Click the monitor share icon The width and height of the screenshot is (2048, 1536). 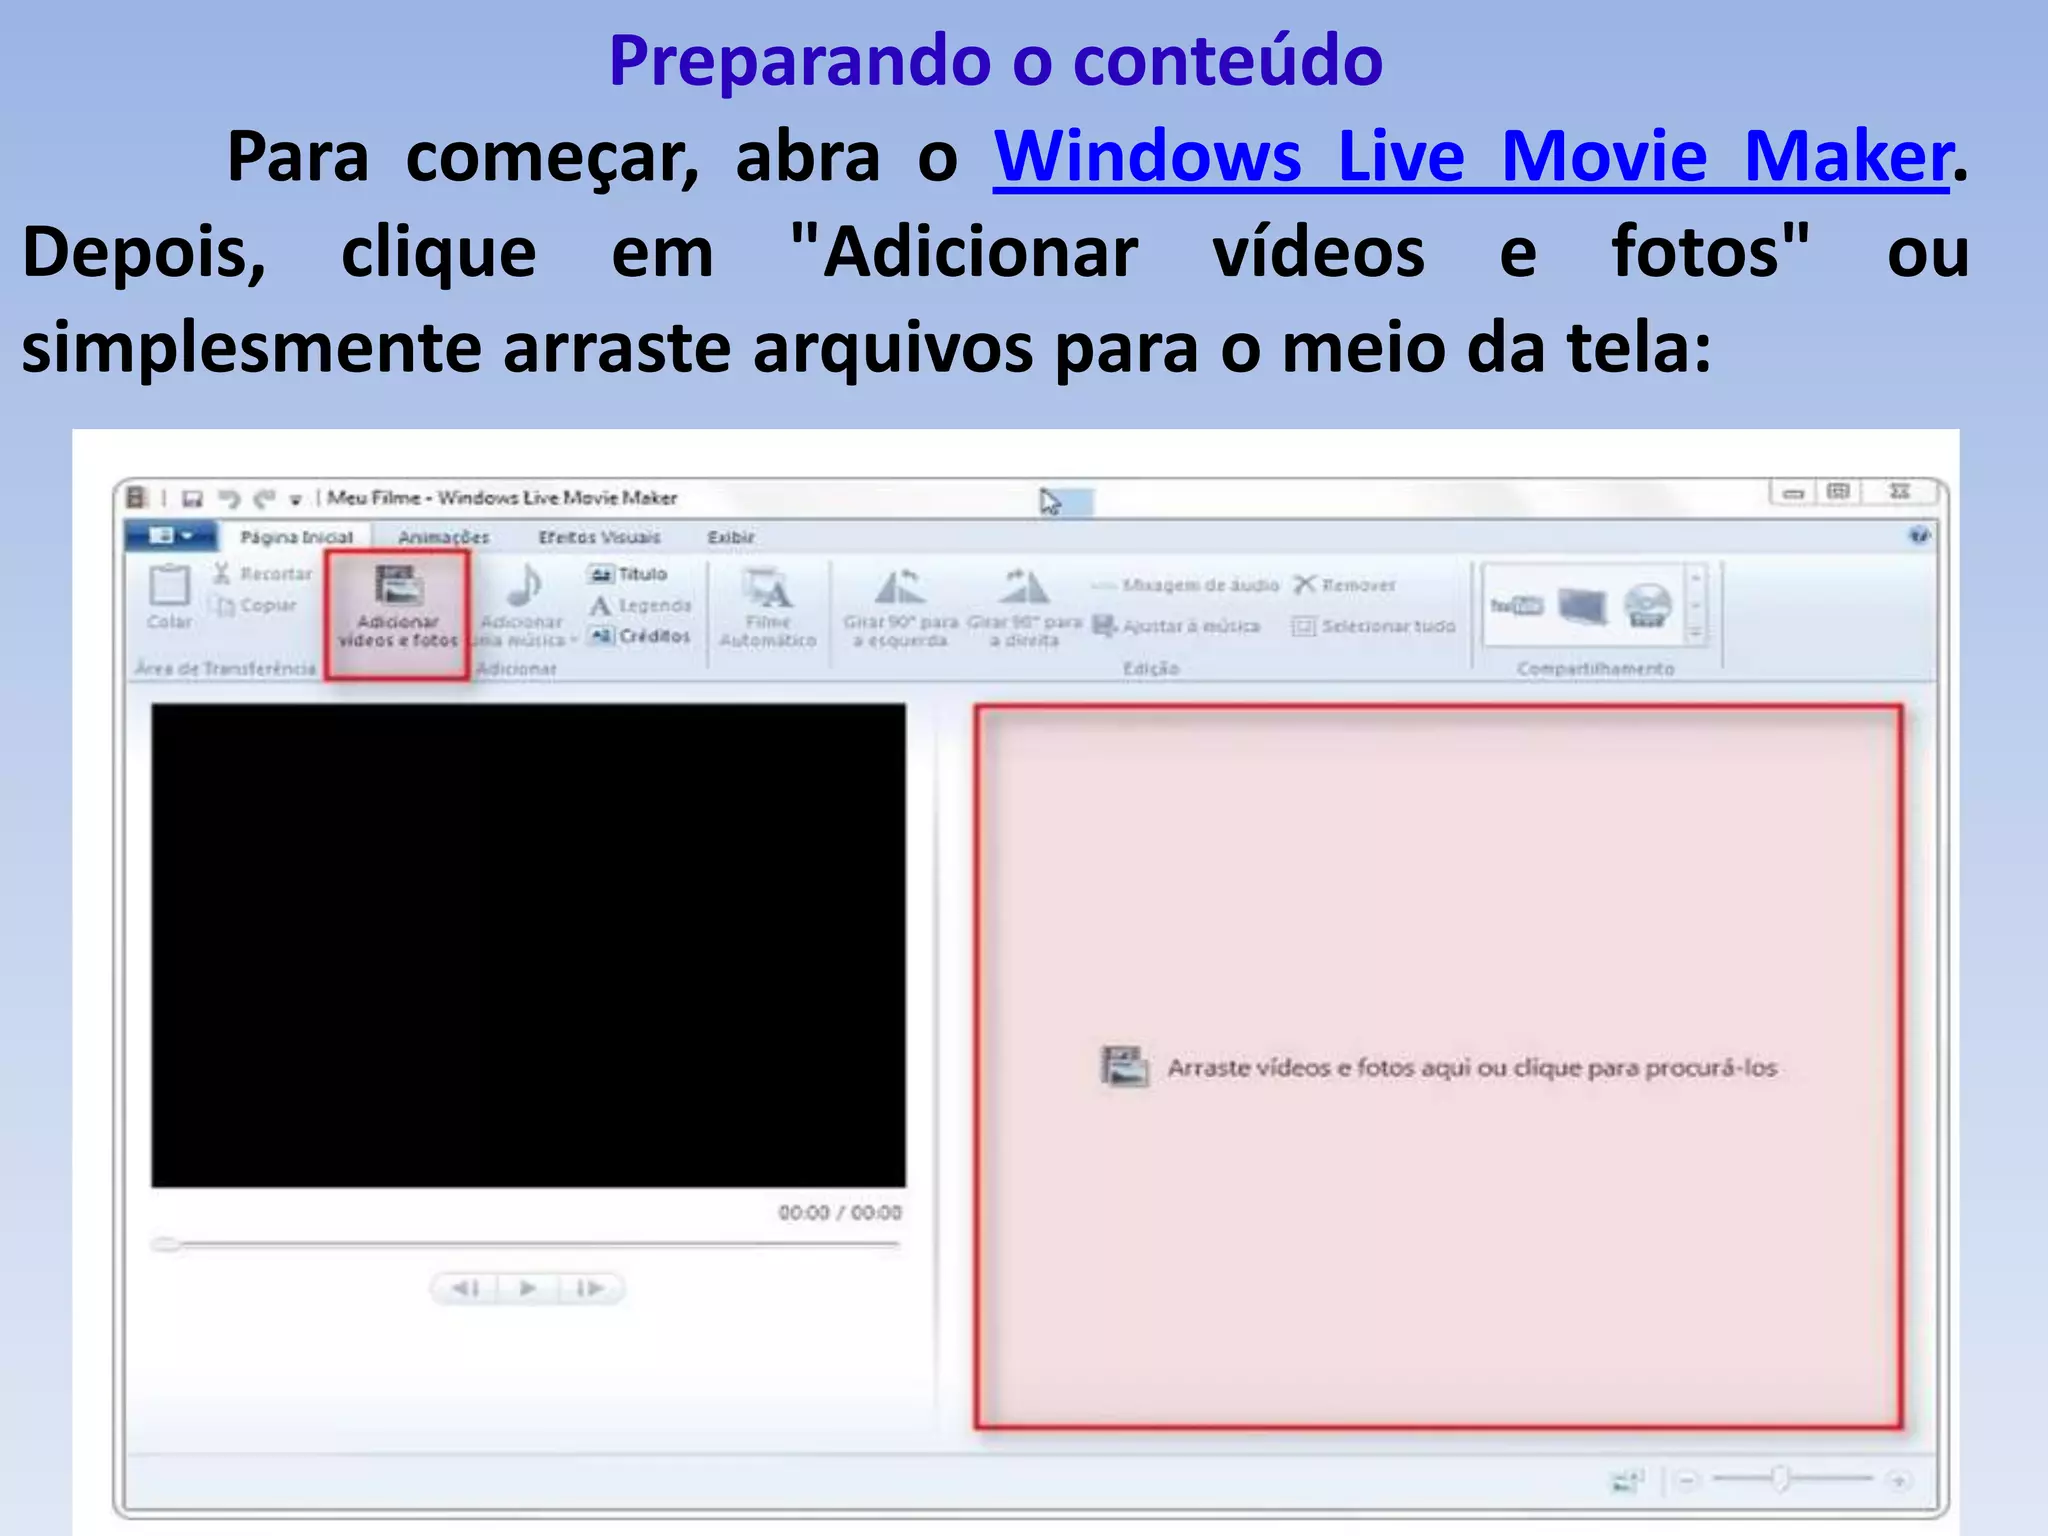[1583, 606]
